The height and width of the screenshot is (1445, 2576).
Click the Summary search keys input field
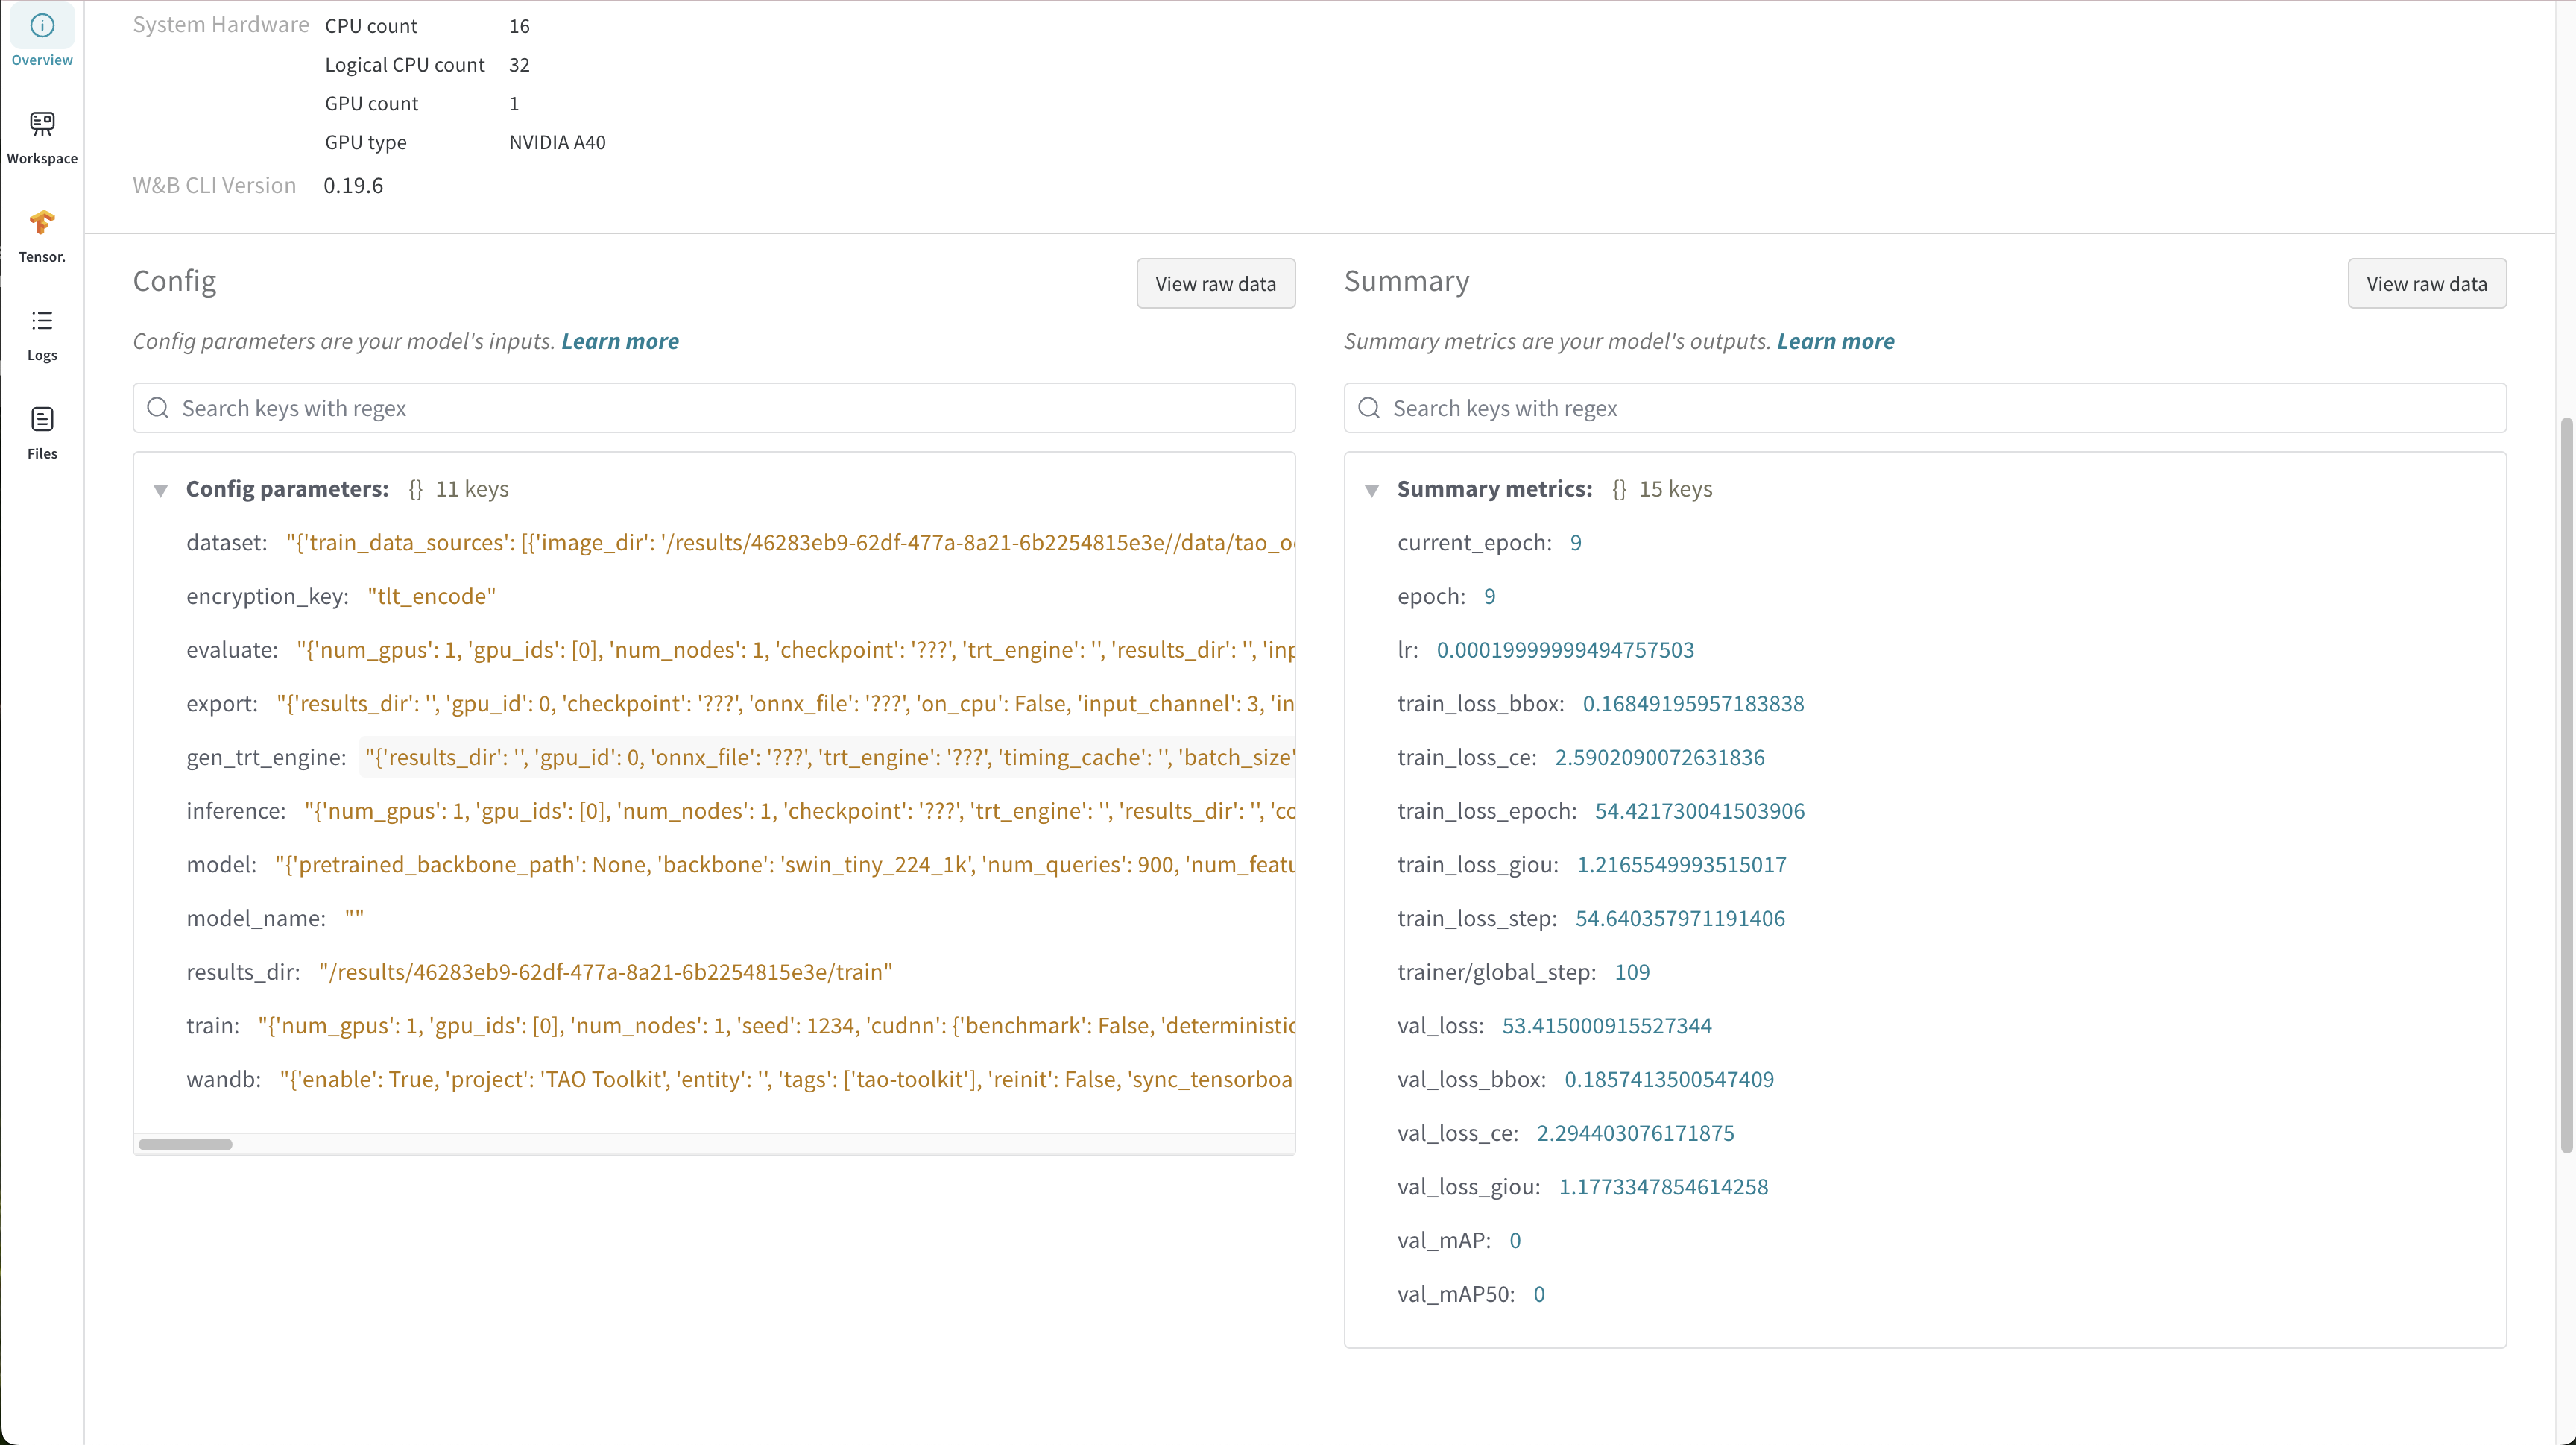click(x=1900, y=407)
